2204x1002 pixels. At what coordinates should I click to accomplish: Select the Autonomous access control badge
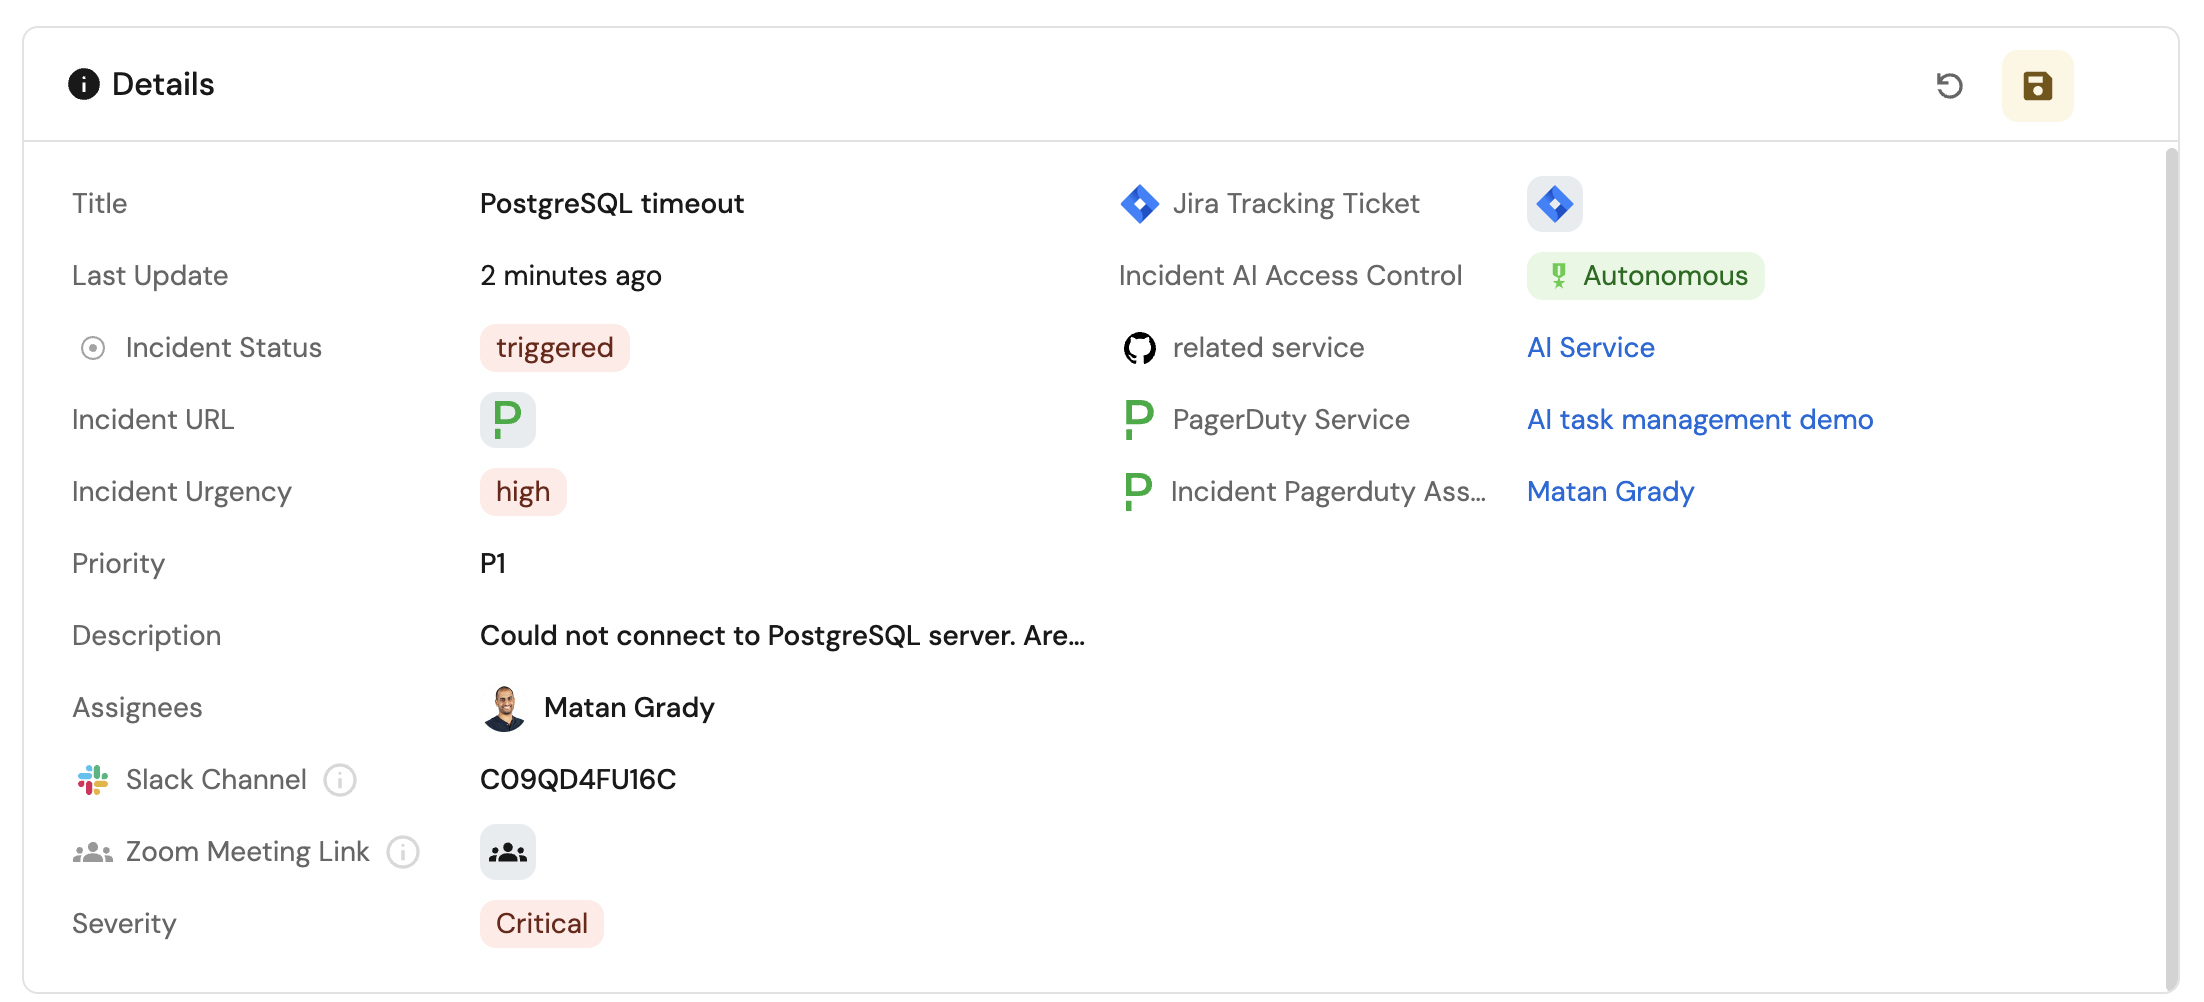1645,276
